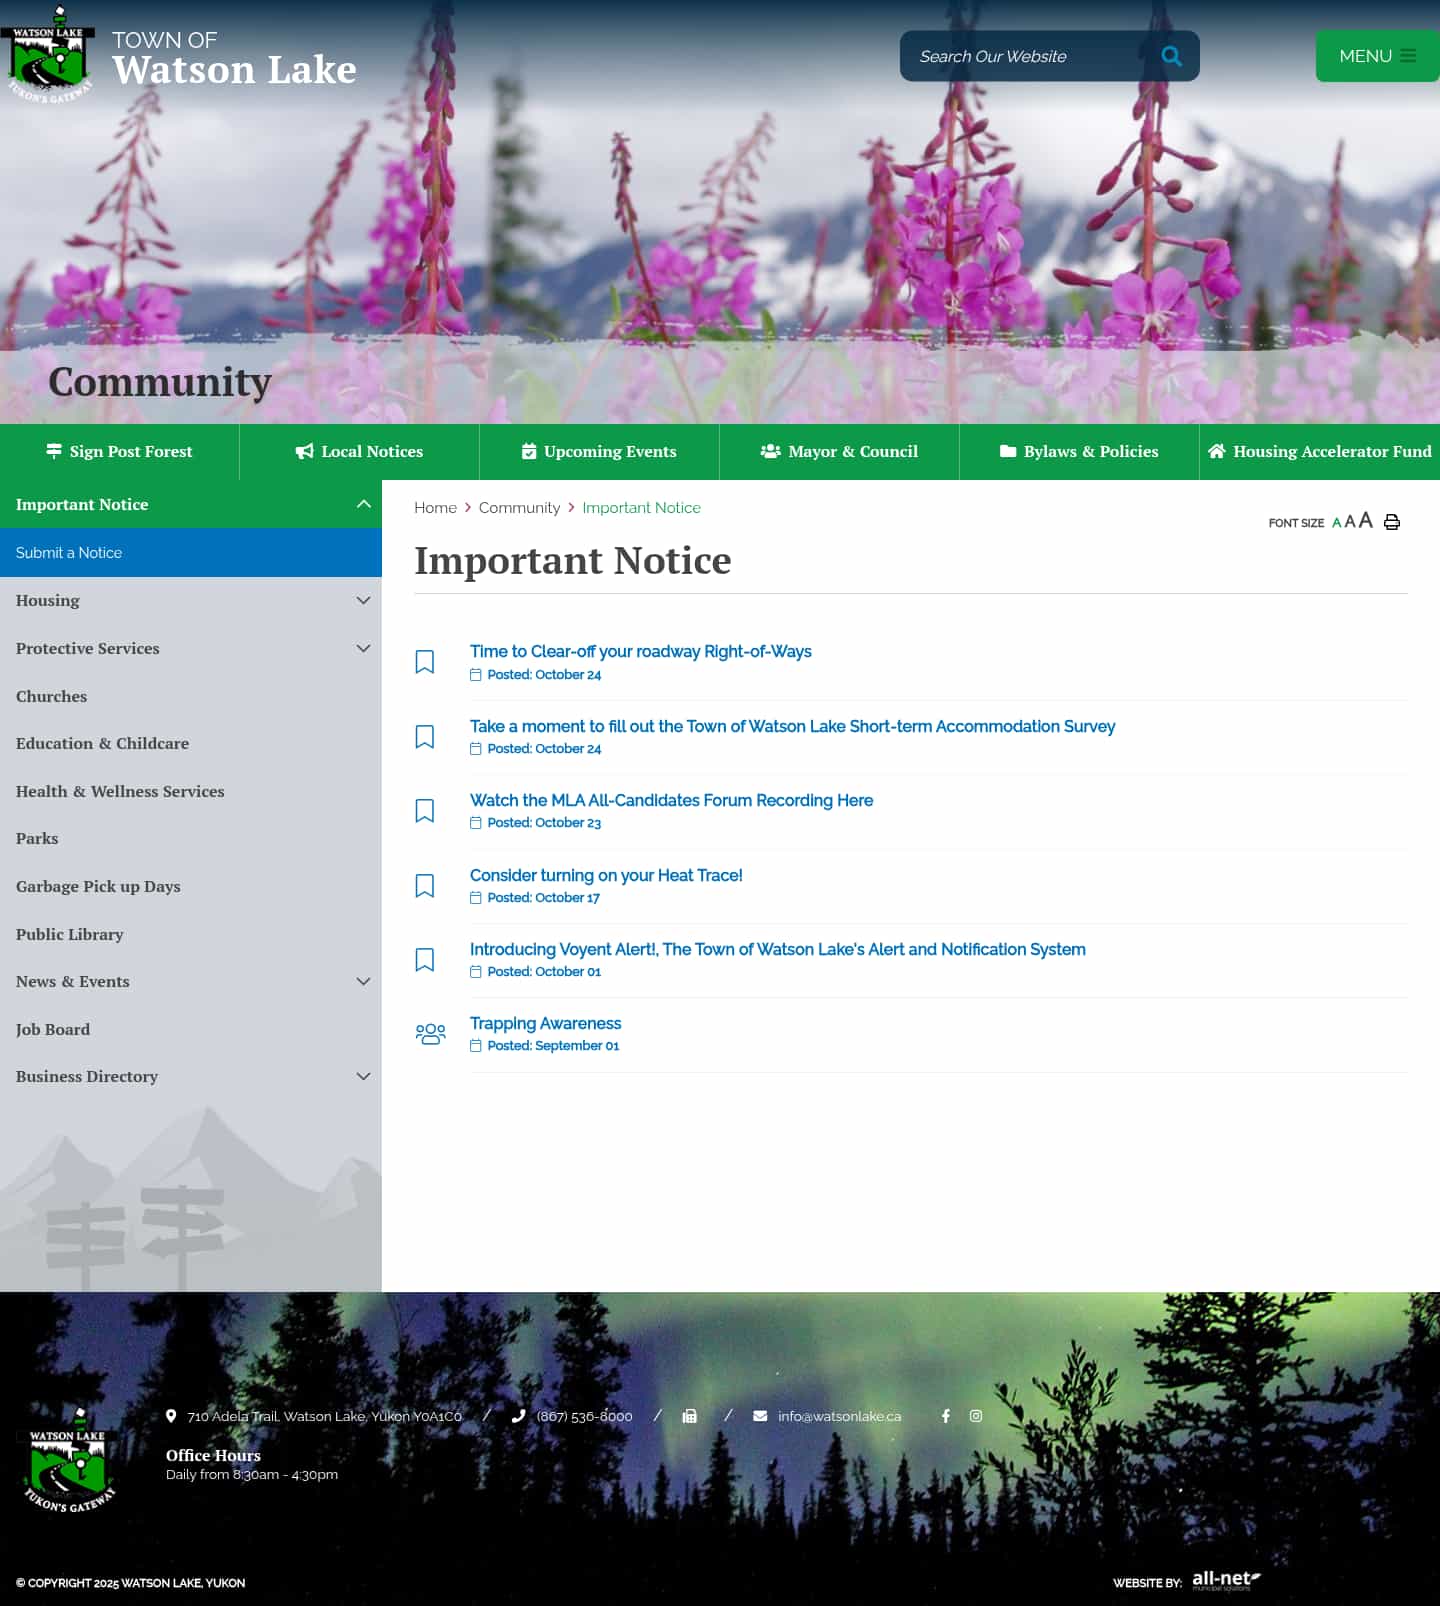This screenshot has height=1606, width=1440.
Task: Open Housing Accelerator Fund tab
Action: pyautogui.click(x=1320, y=452)
